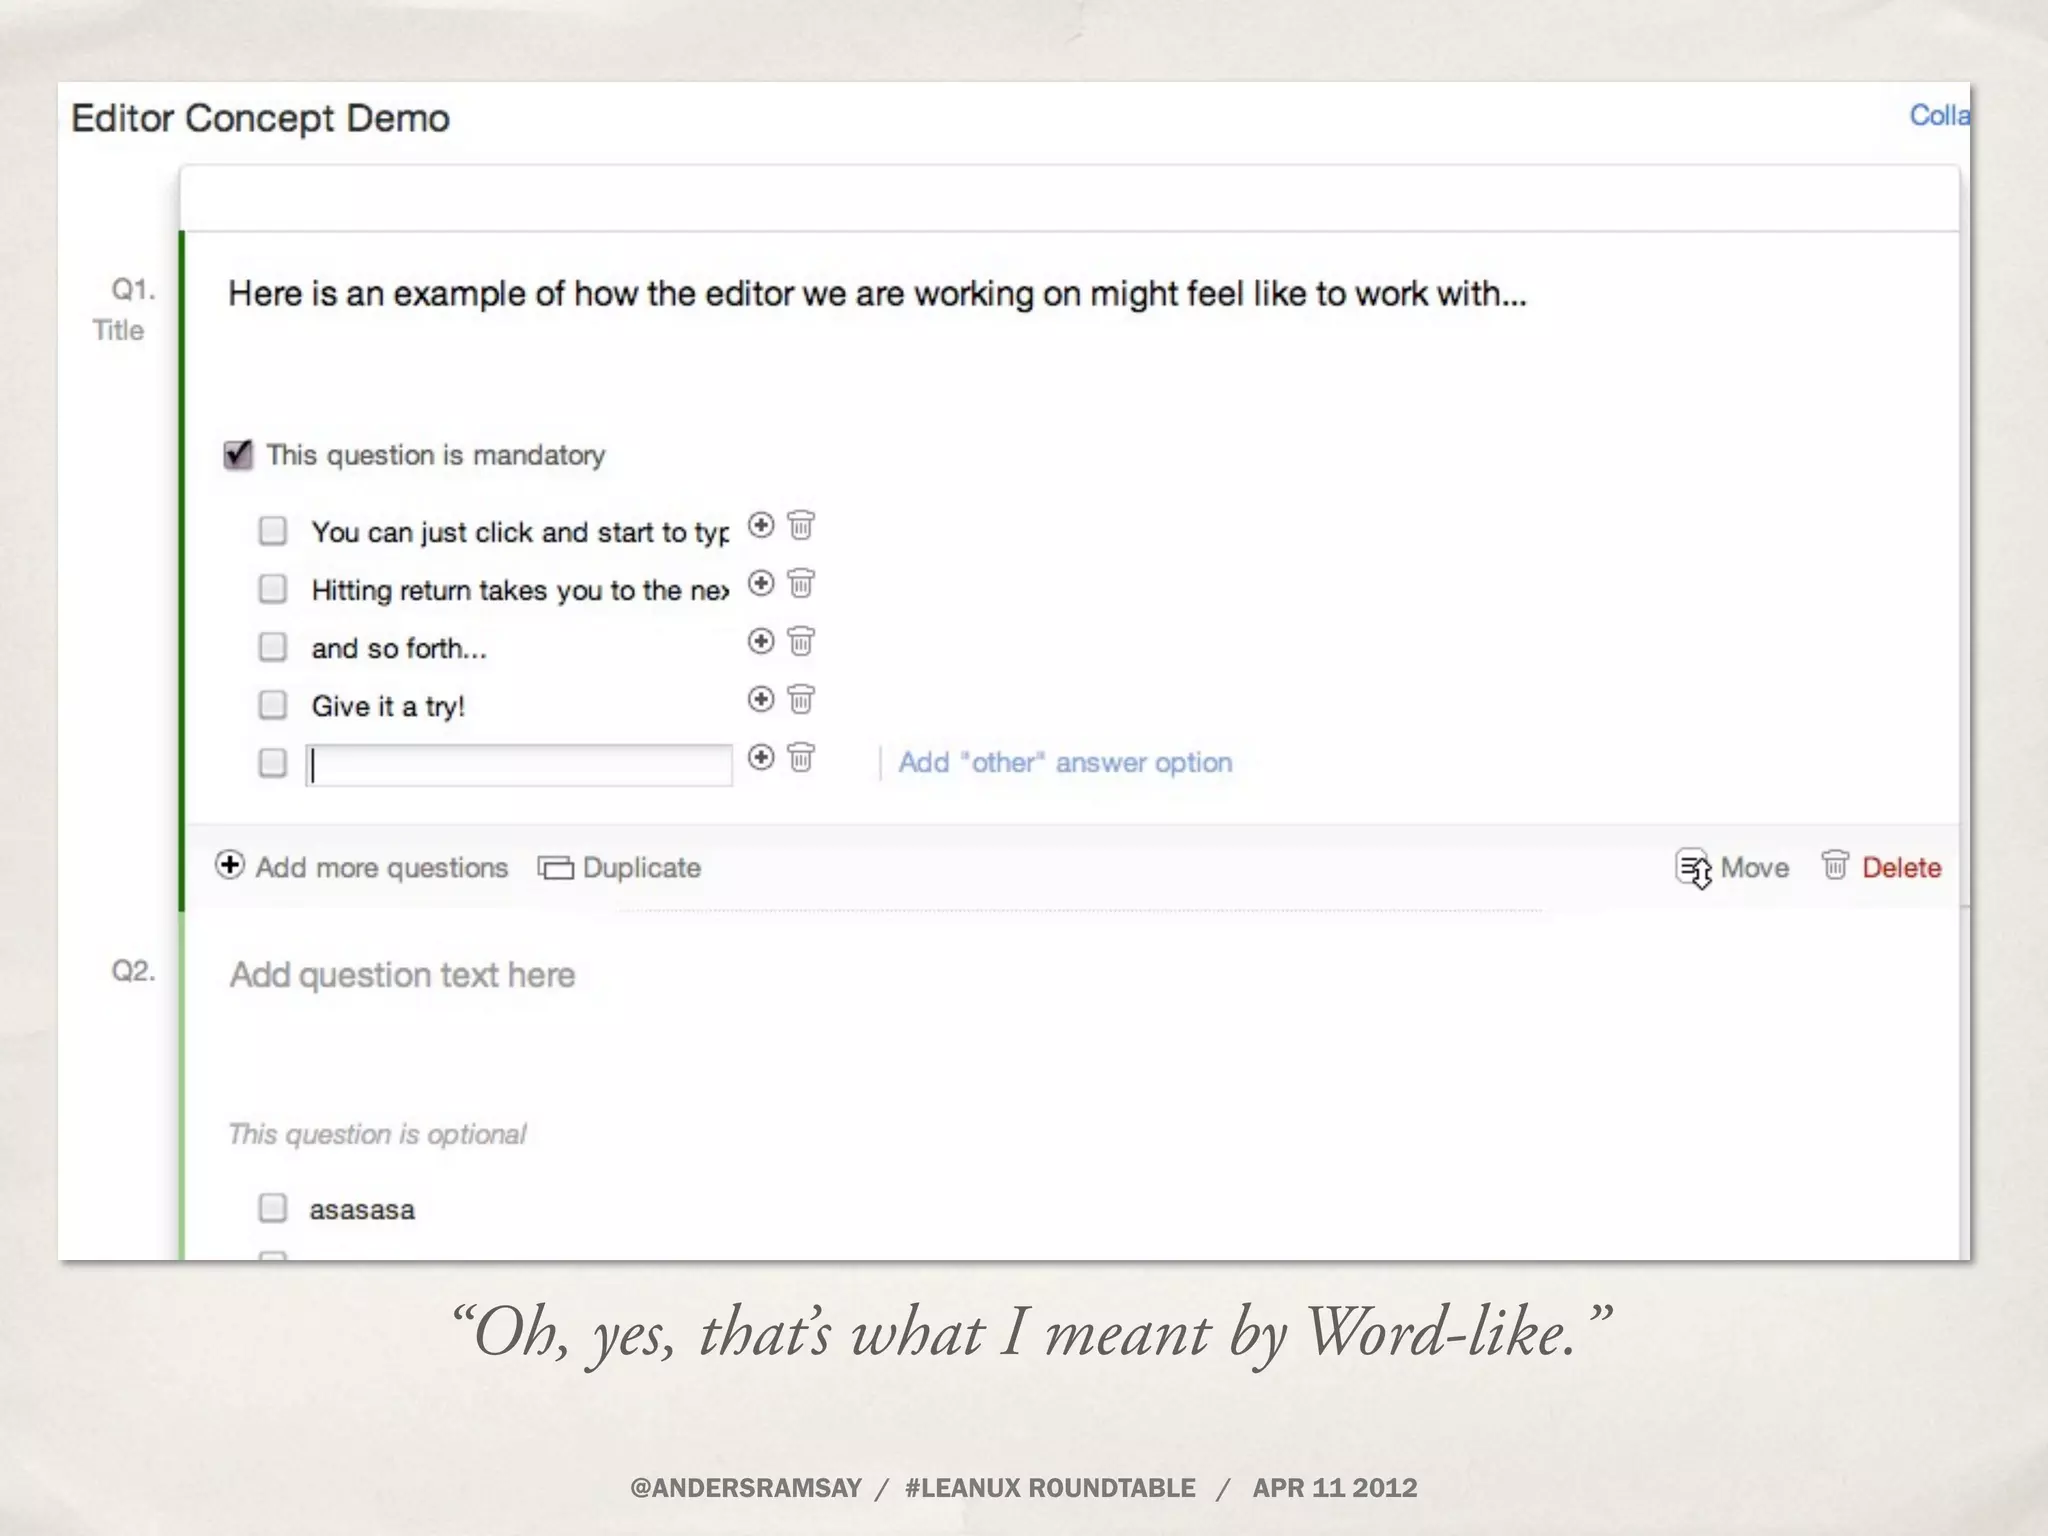
Task: Click plus icon beside 'Hitting return' answer
Action: pyautogui.click(x=761, y=583)
